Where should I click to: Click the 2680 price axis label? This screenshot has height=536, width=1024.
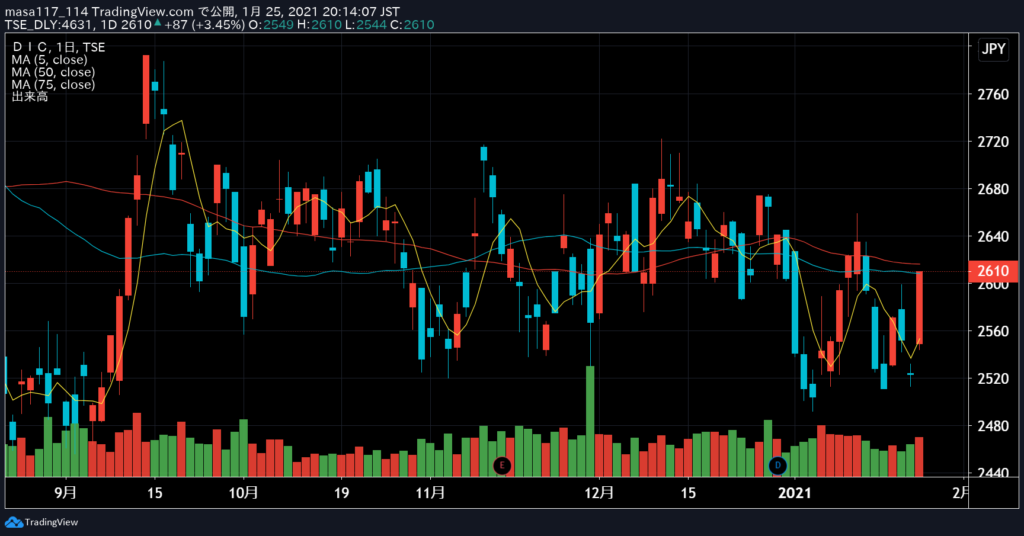(x=993, y=189)
